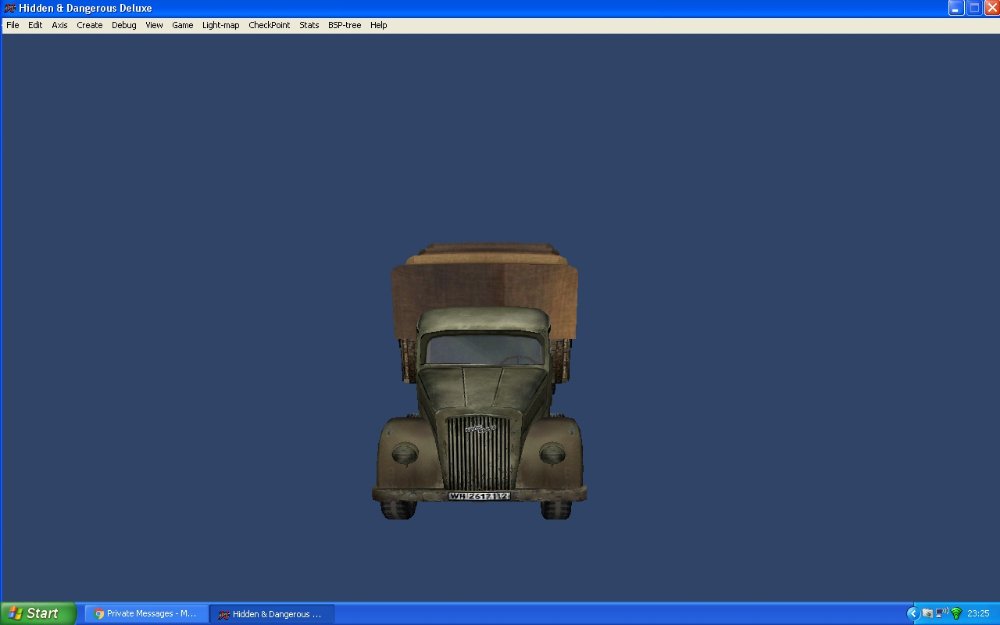Open the Game menu
The image size is (1000, 625).
[x=182, y=25]
